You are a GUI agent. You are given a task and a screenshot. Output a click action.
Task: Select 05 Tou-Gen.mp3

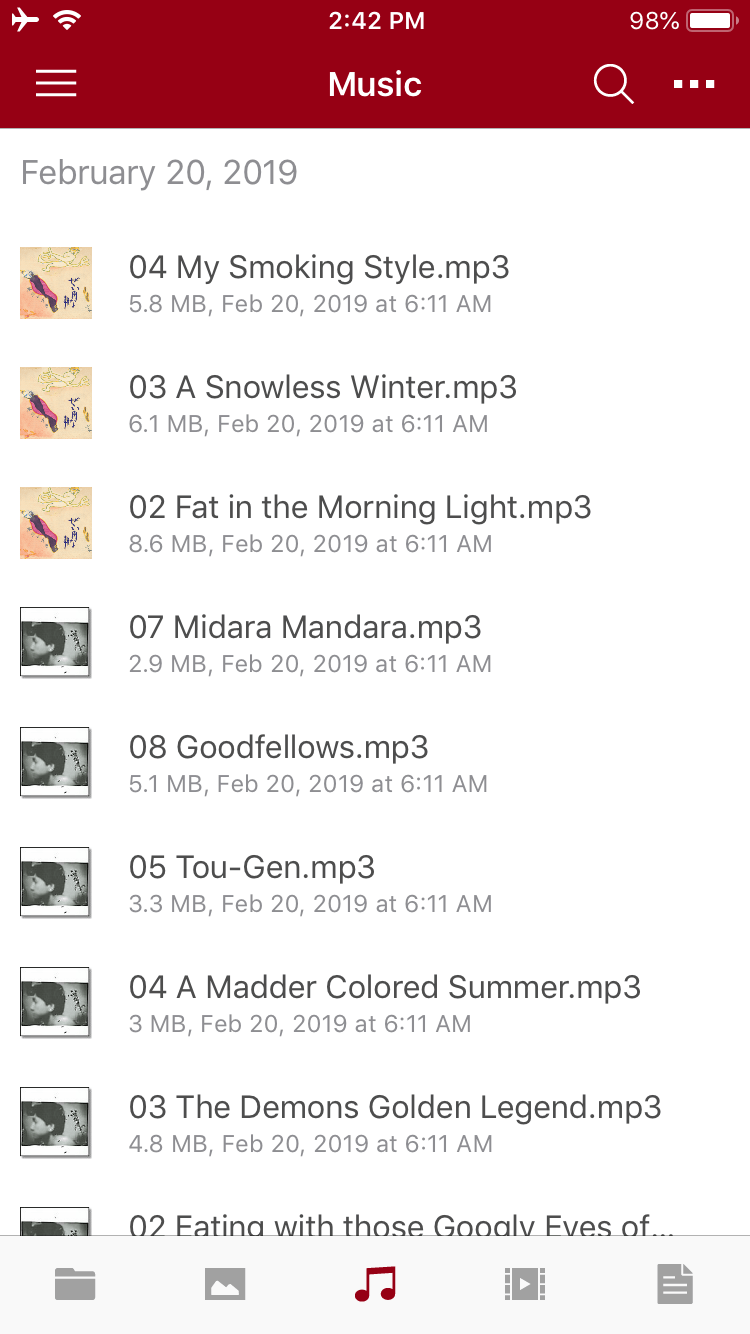pos(375,883)
